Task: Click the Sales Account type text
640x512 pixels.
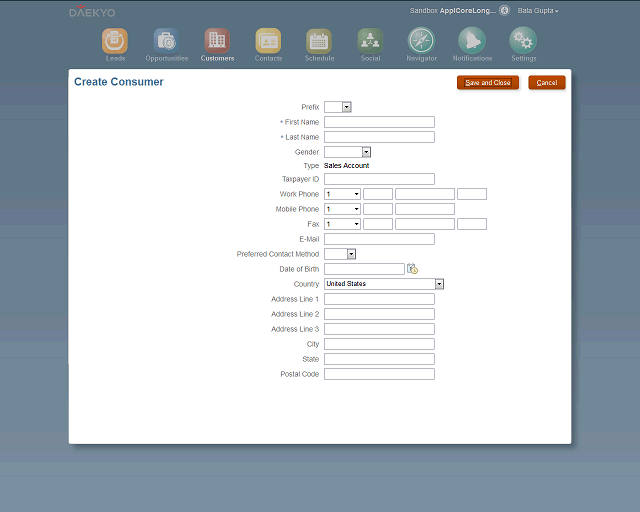Action: click(347, 165)
